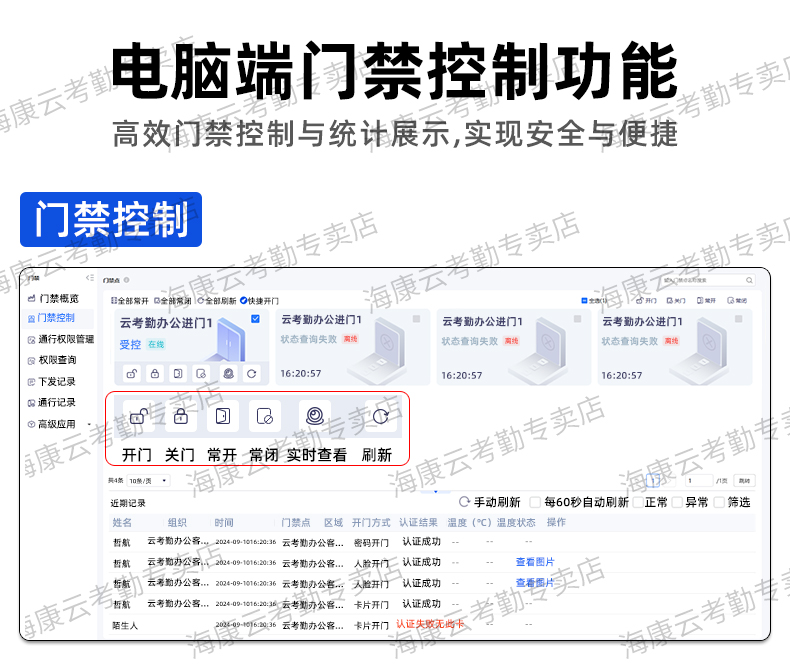
Task: Expand the 高级应用 submenu arrow
Action: click(89, 424)
